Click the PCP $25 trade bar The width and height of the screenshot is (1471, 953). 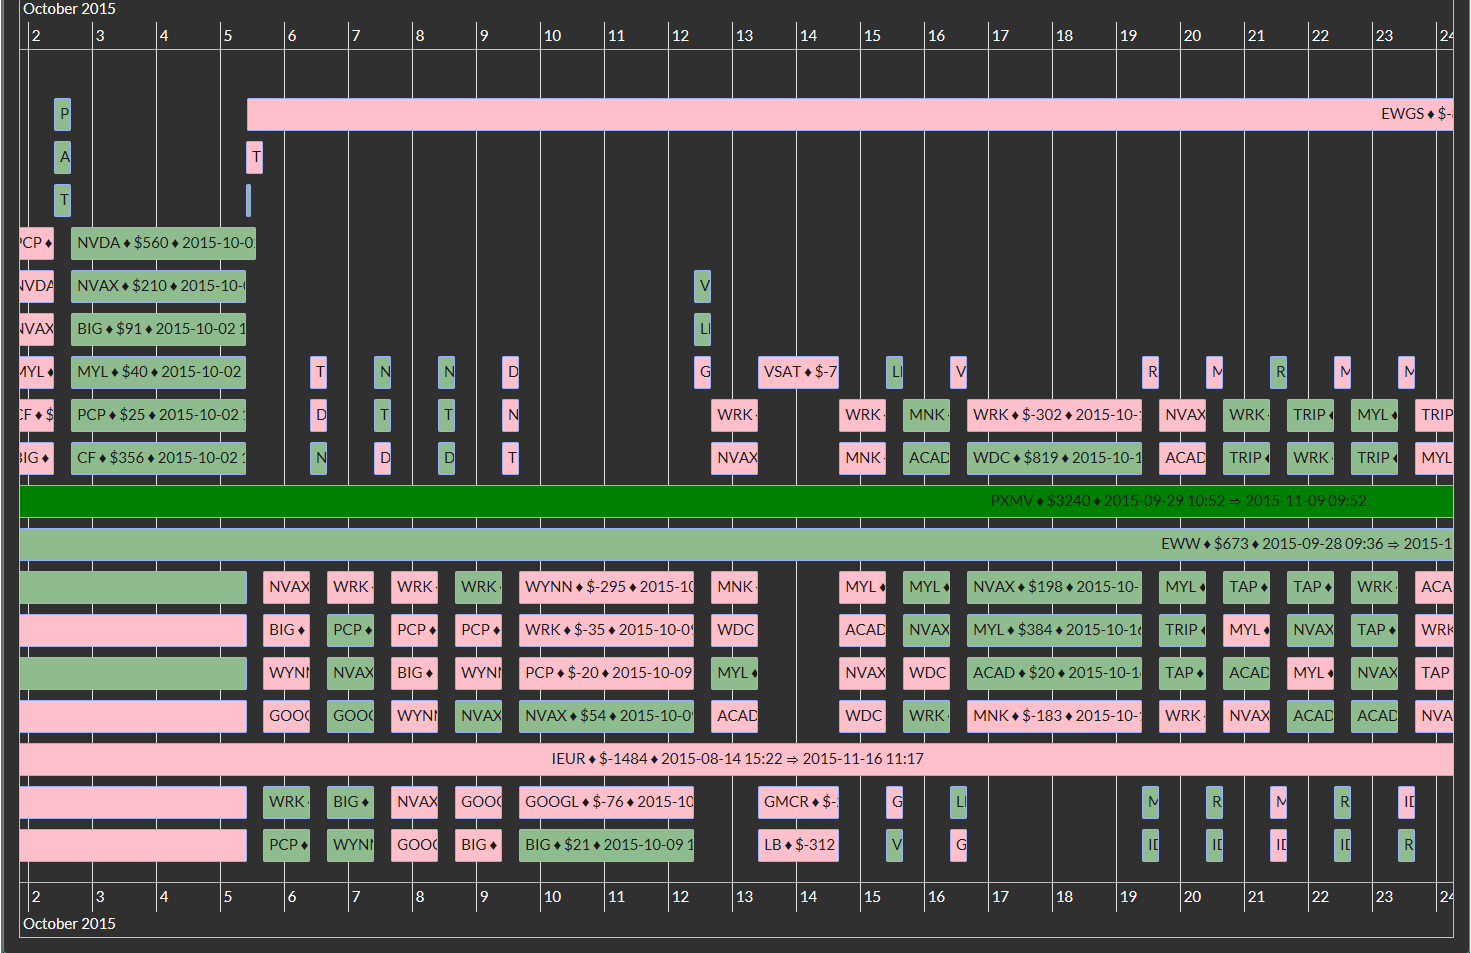(158, 415)
